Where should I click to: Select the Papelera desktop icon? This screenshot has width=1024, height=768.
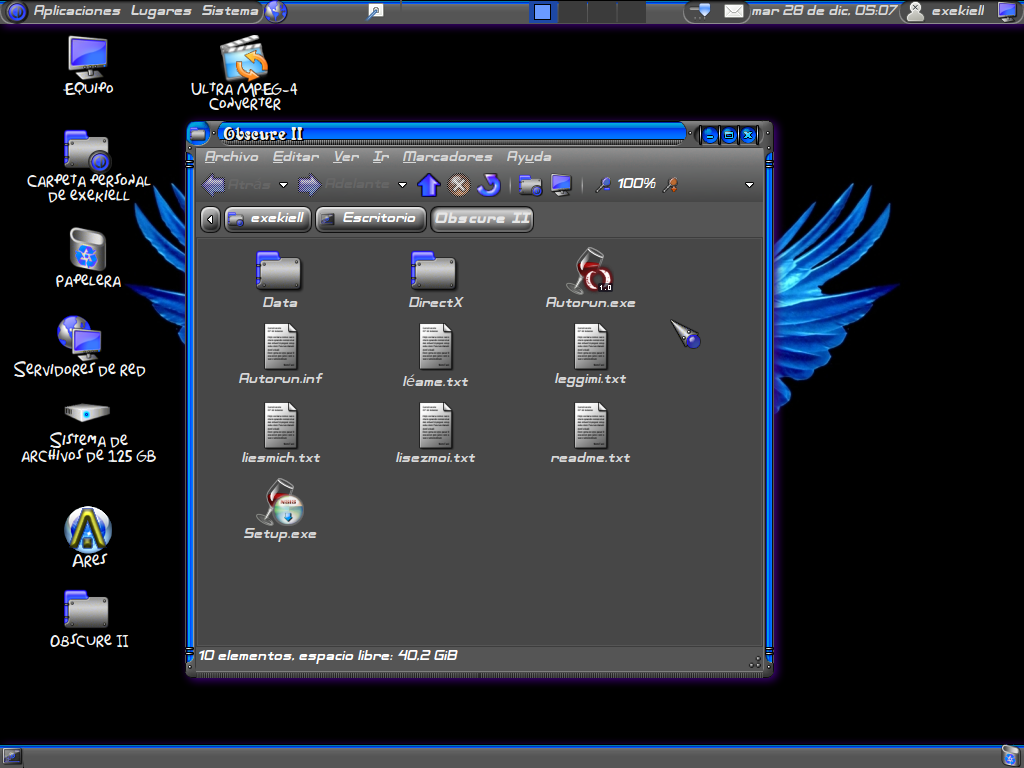[88, 258]
